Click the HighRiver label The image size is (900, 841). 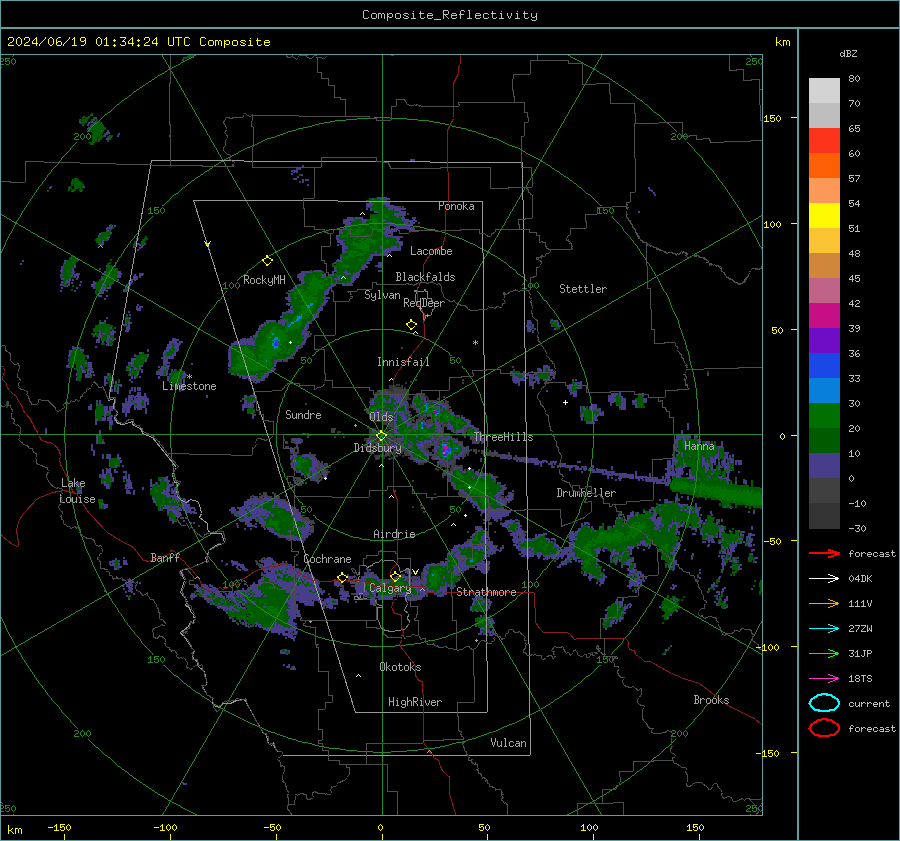point(415,702)
